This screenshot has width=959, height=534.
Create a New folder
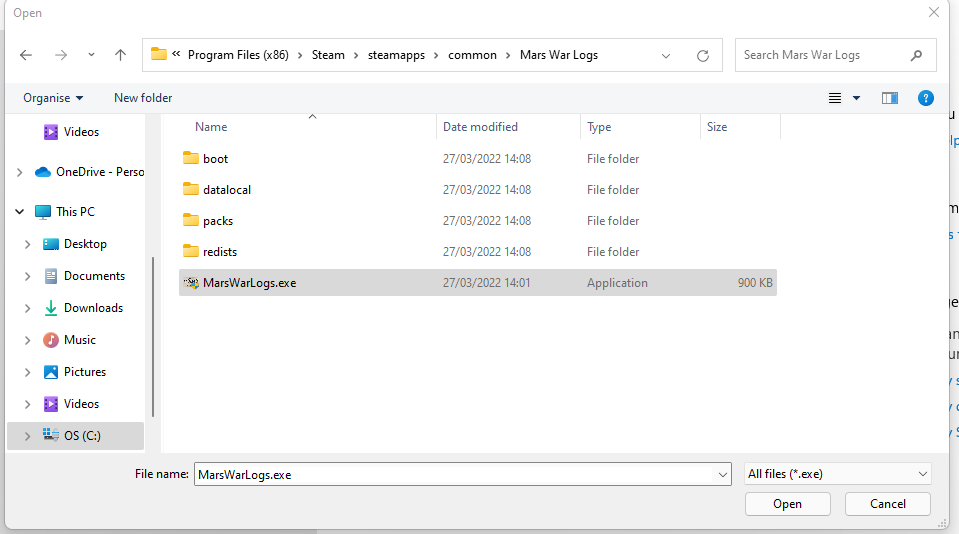point(143,98)
